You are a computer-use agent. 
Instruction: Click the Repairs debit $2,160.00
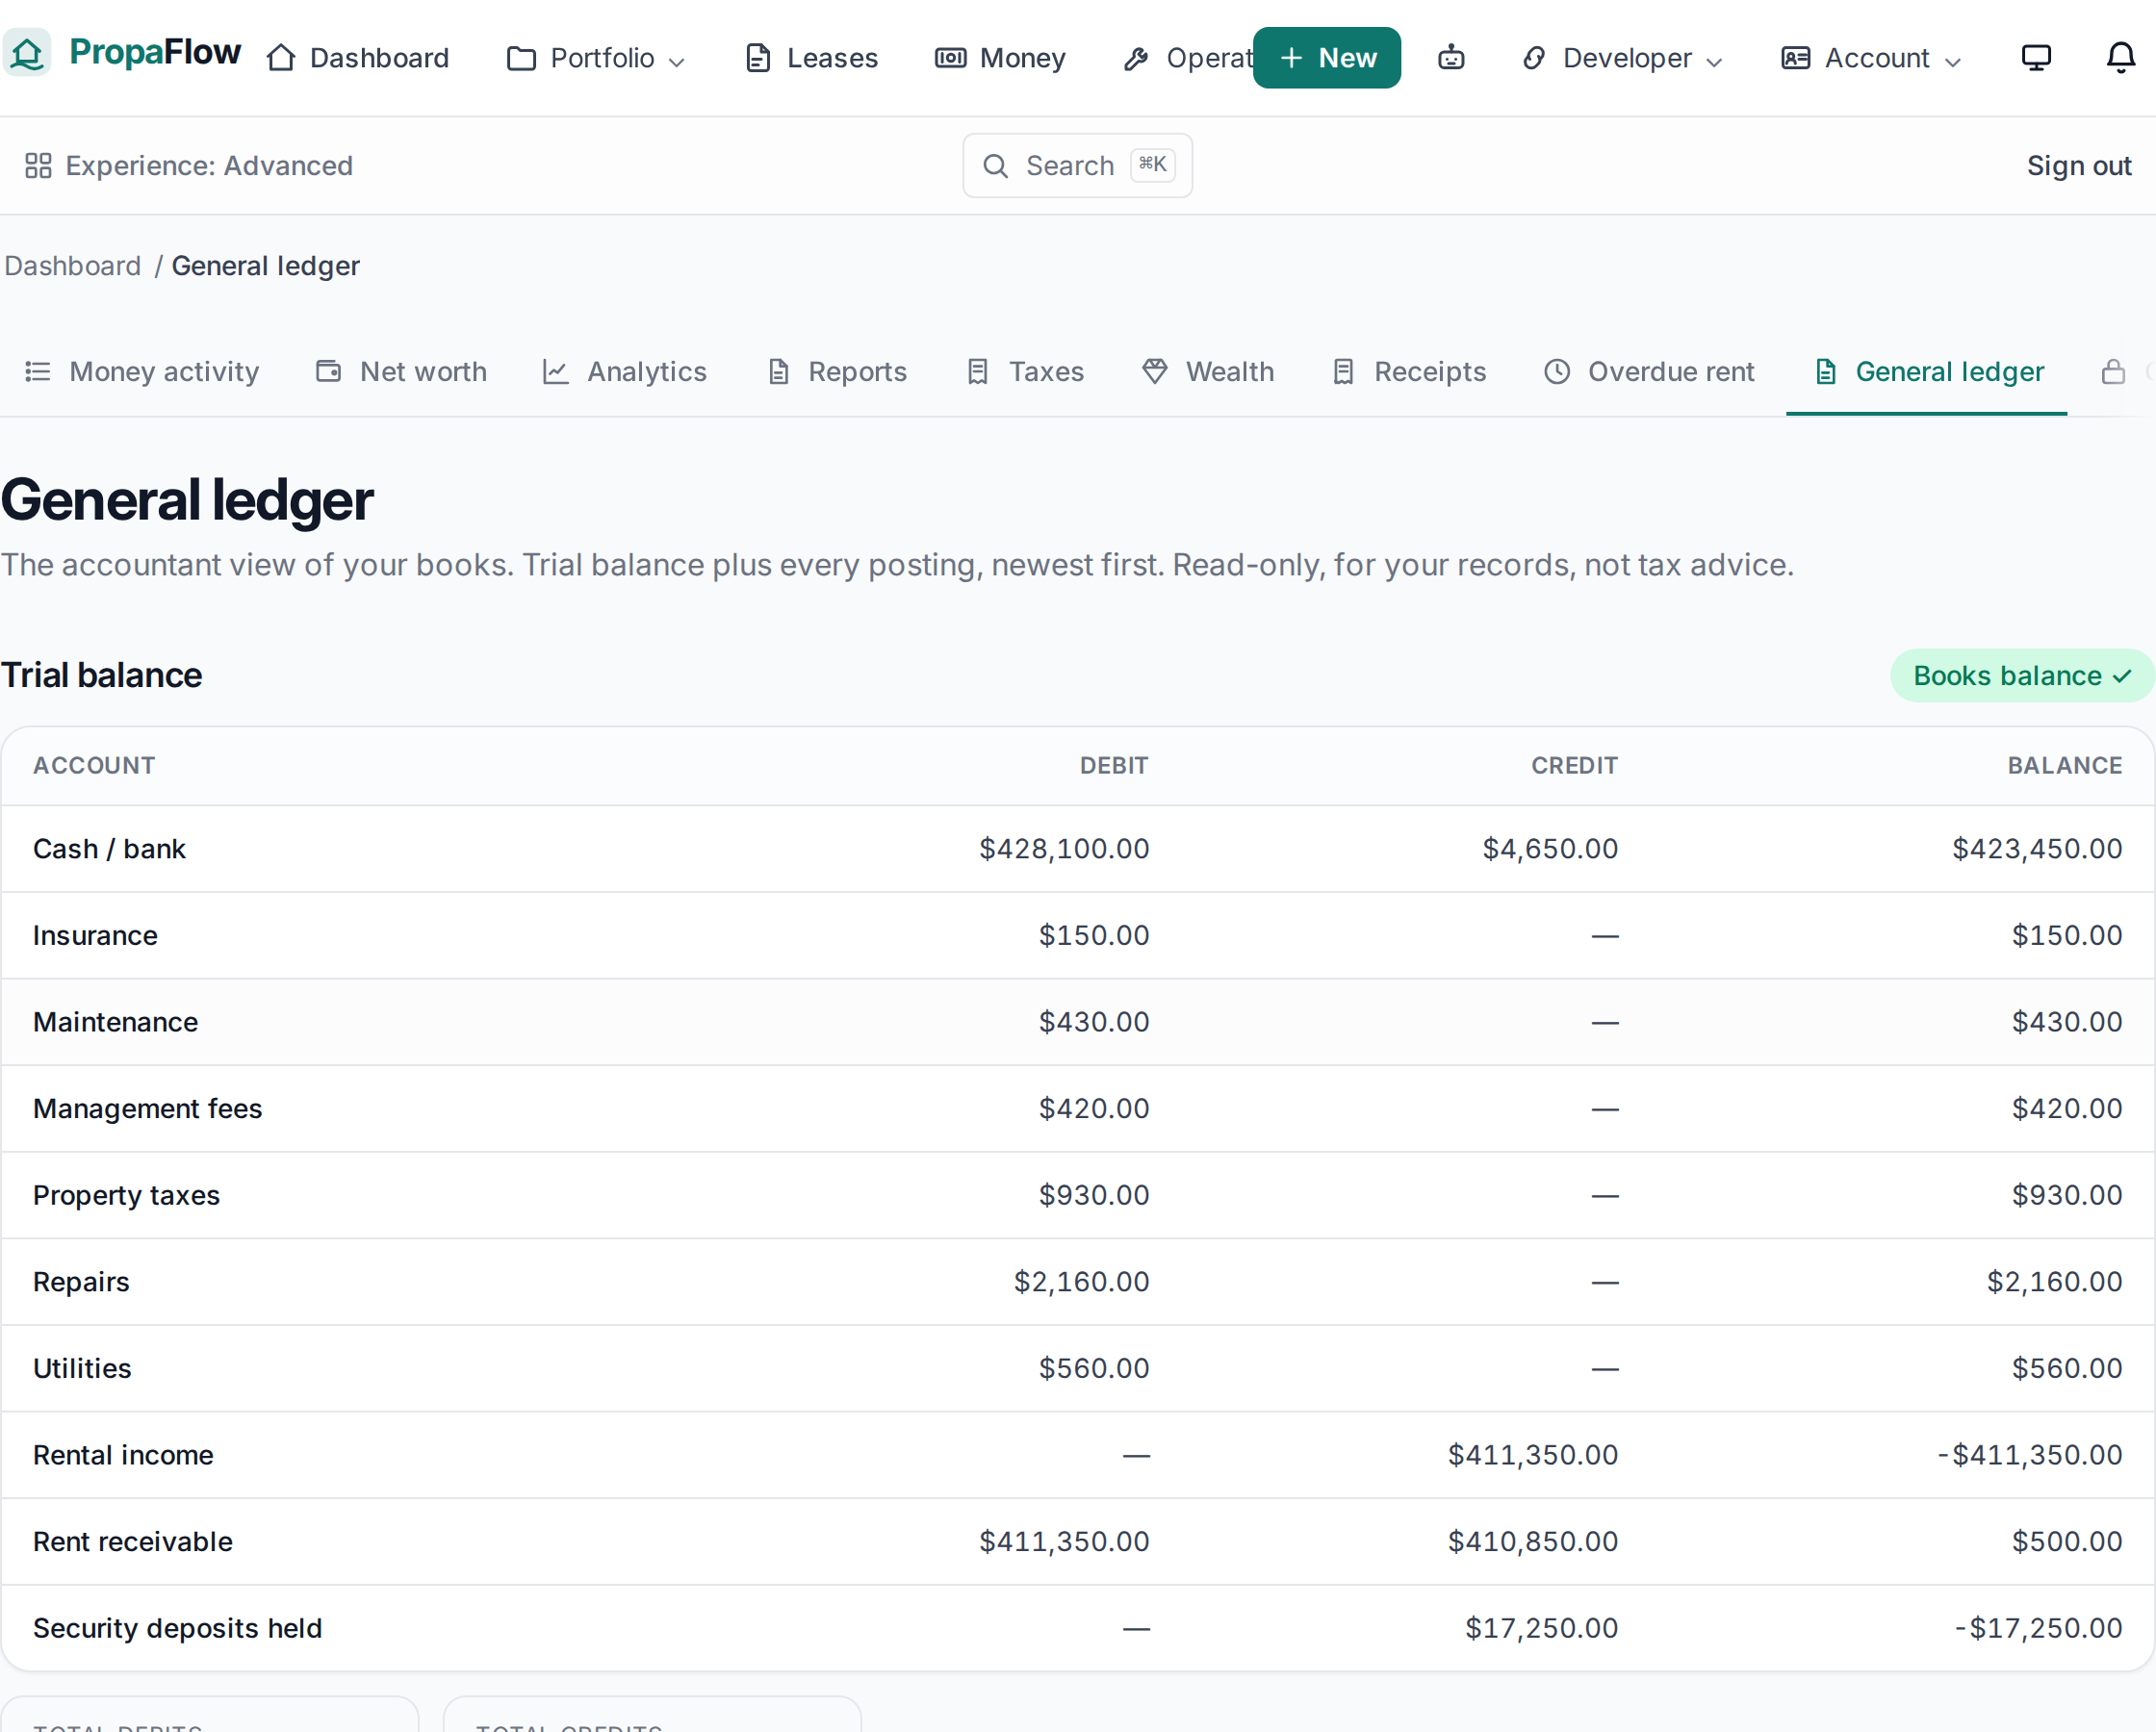[1081, 1282]
